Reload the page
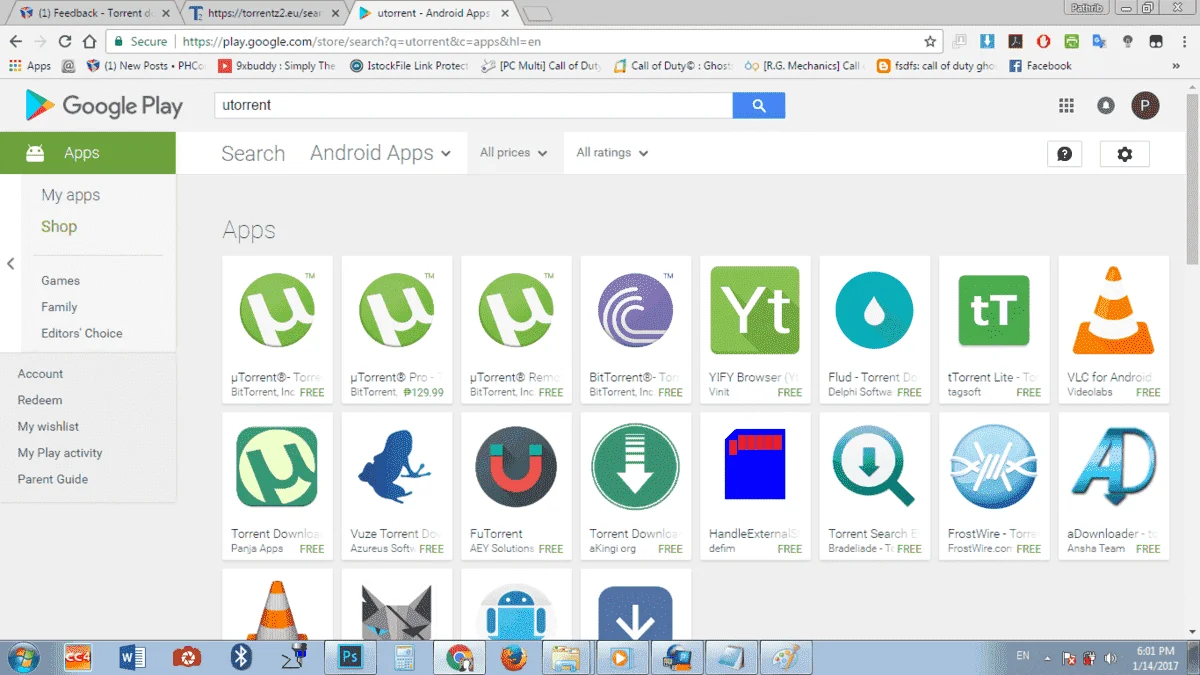Viewport: 1200px width, 675px height. click(x=65, y=42)
